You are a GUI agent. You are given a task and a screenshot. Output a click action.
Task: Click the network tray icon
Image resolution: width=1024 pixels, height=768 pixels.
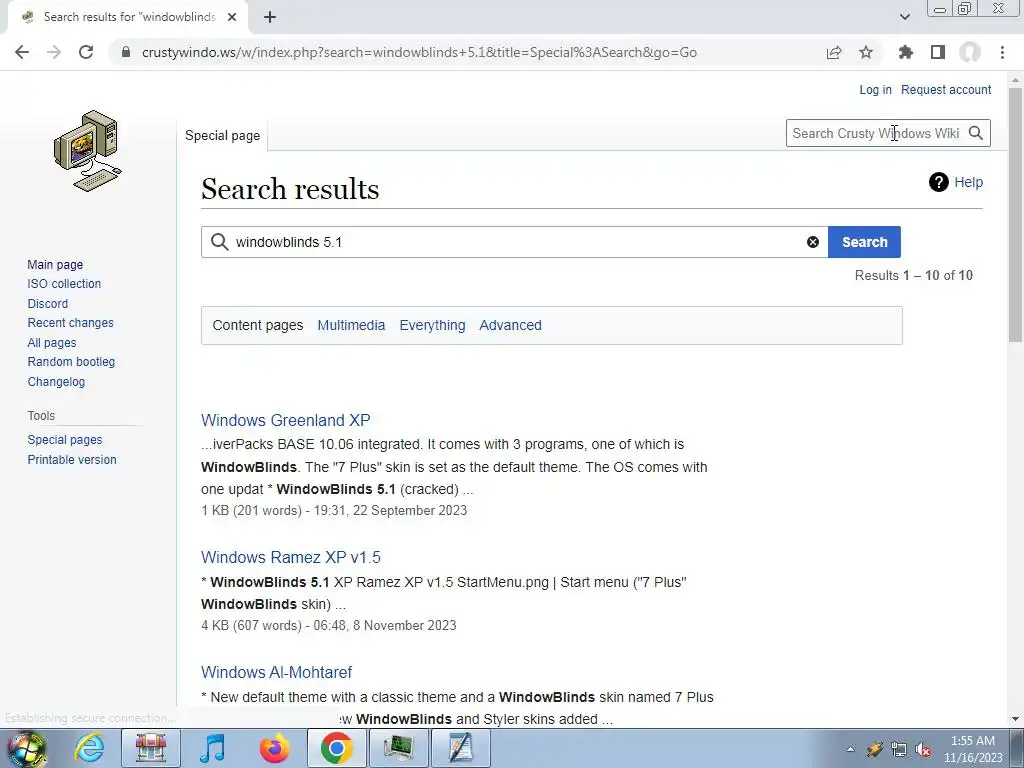pyautogui.click(x=899, y=750)
